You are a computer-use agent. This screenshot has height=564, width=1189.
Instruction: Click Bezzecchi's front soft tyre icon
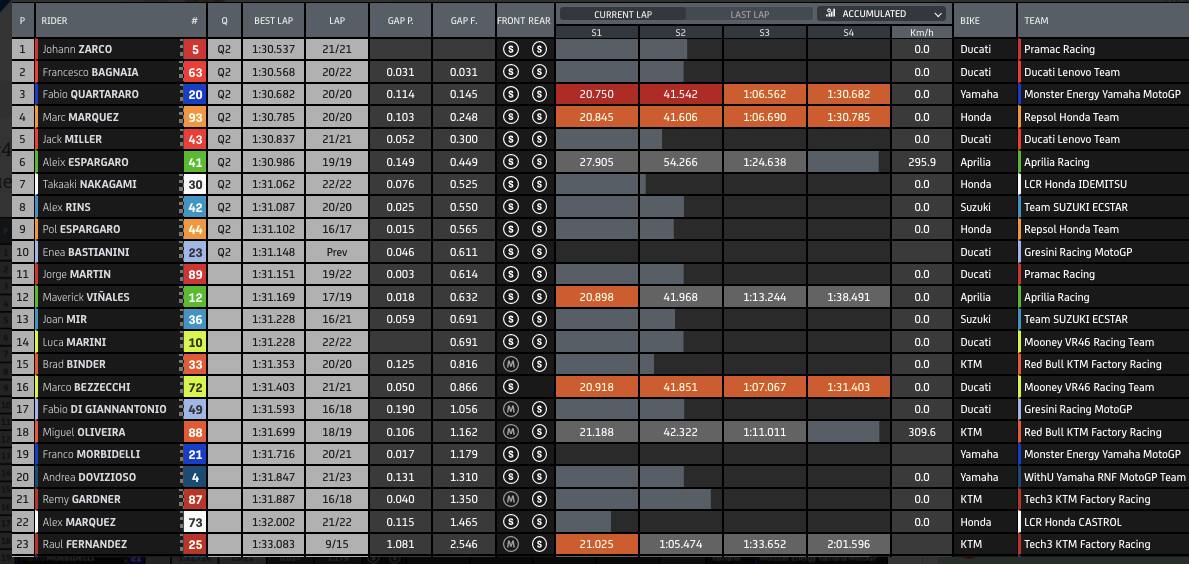510,387
